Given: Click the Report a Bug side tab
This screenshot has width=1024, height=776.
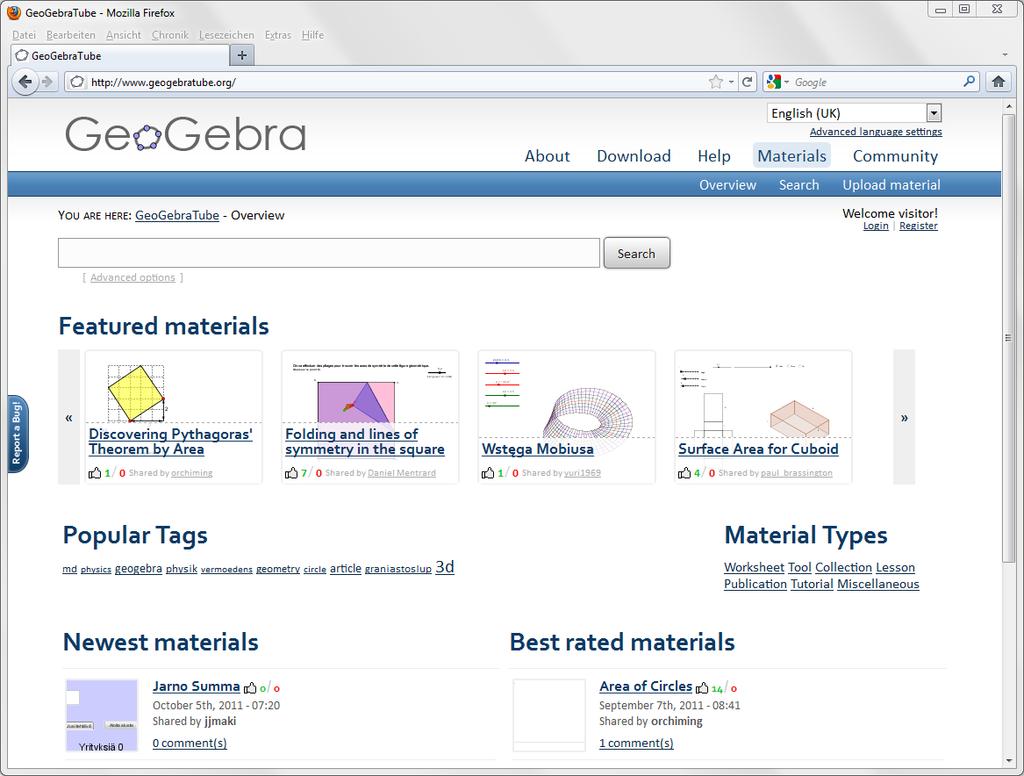Looking at the screenshot, I should 17,434.
